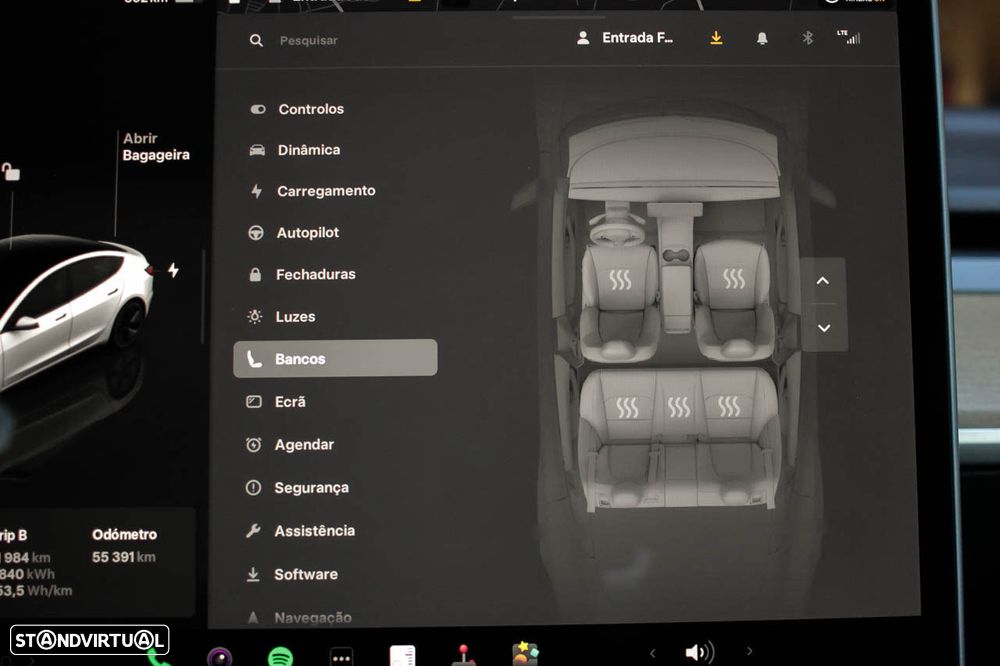Increase volume with right arrow
The width and height of the screenshot is (1000, 666).
coord(749,651)
